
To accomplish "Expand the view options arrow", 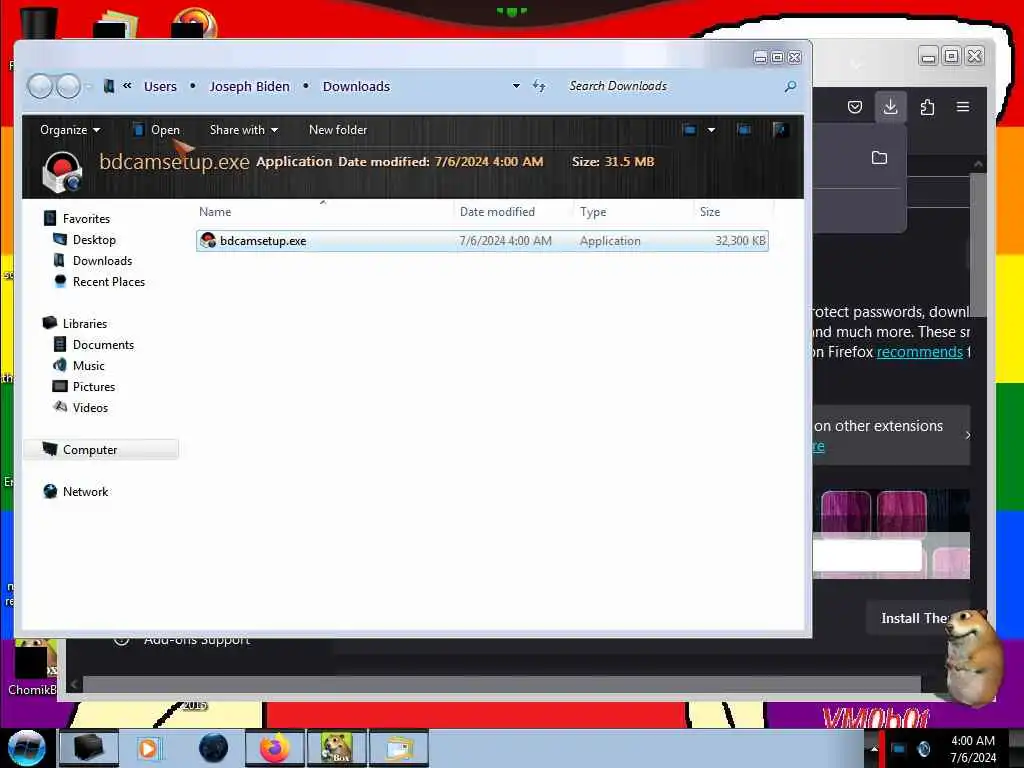I will pyautogui.click(x=711, y=129).
